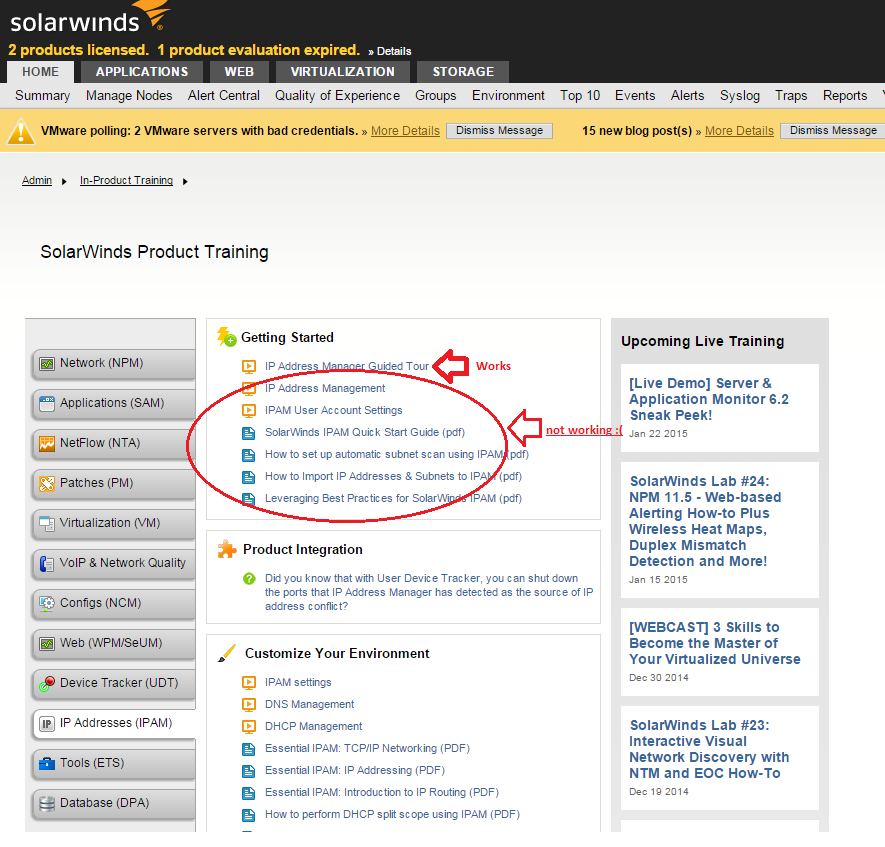Open IP Address Manager Guided Tour link

pyautogui.click(x=347, y=367)
